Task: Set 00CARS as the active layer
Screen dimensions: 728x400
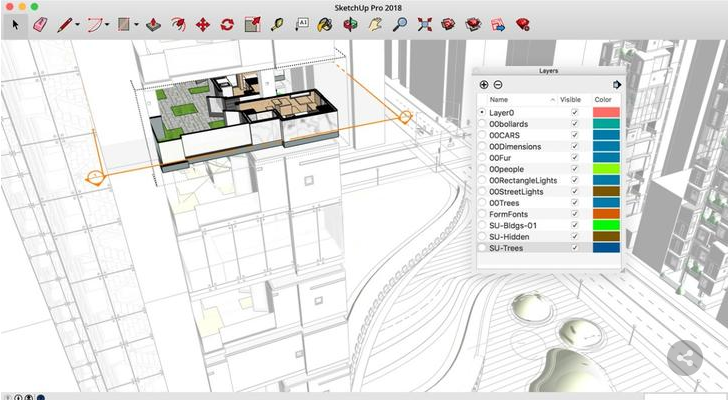Action: coord(482,135)
